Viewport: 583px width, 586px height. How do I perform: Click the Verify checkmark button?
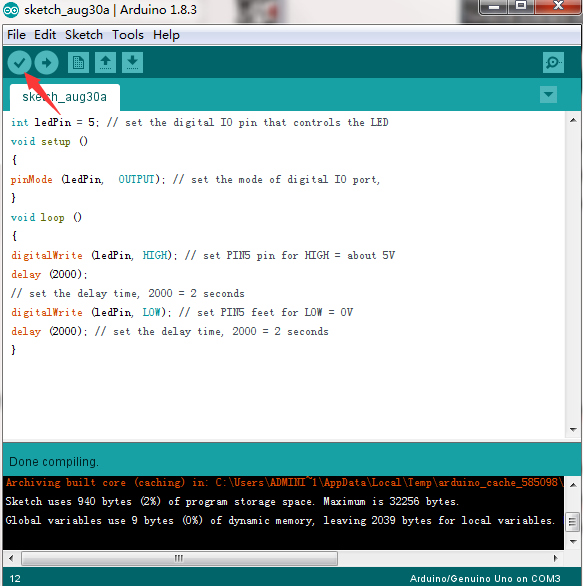point(19,62)
